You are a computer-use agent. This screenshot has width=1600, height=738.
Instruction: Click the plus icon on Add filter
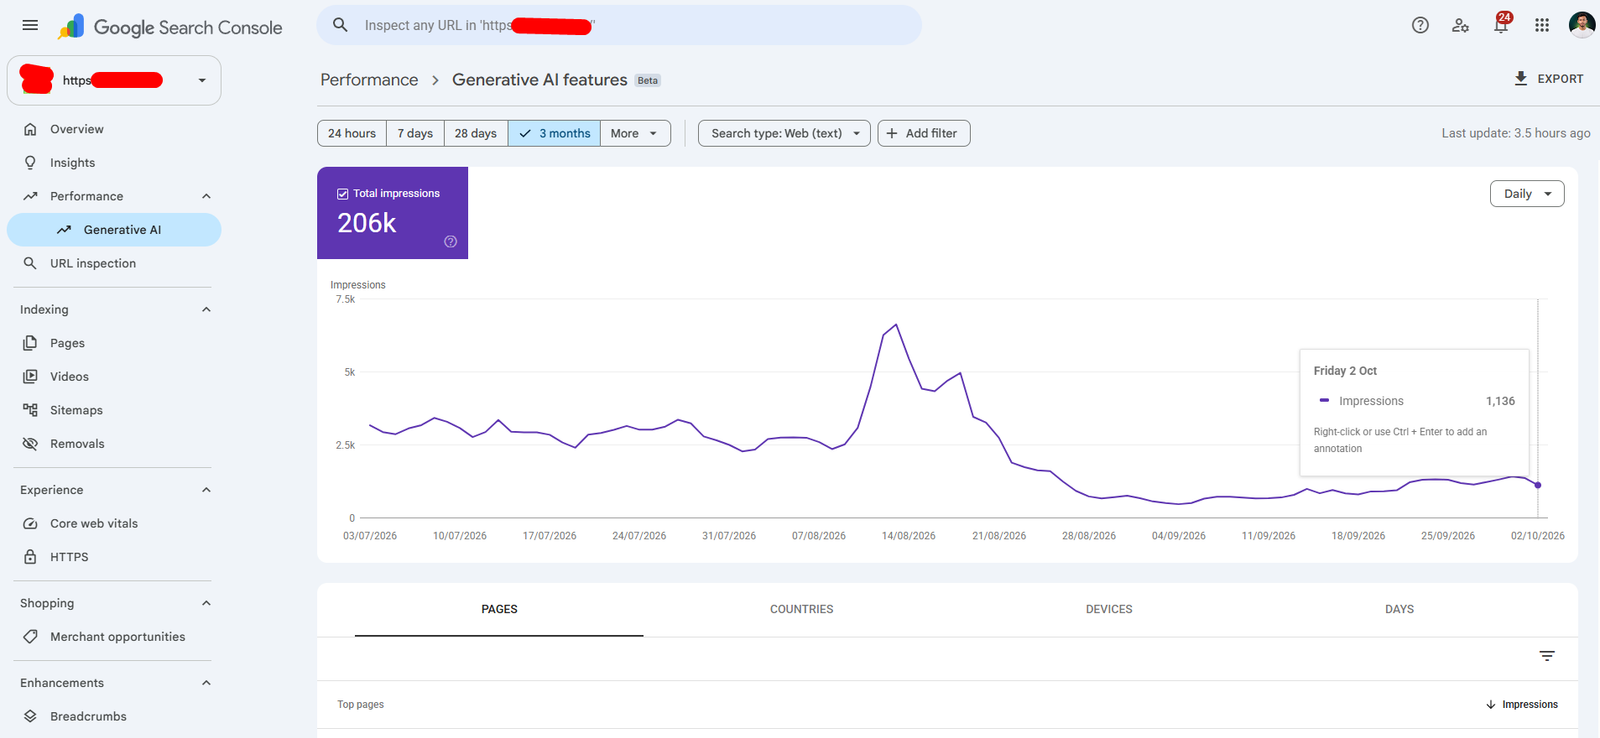click(x=892, y=133)
